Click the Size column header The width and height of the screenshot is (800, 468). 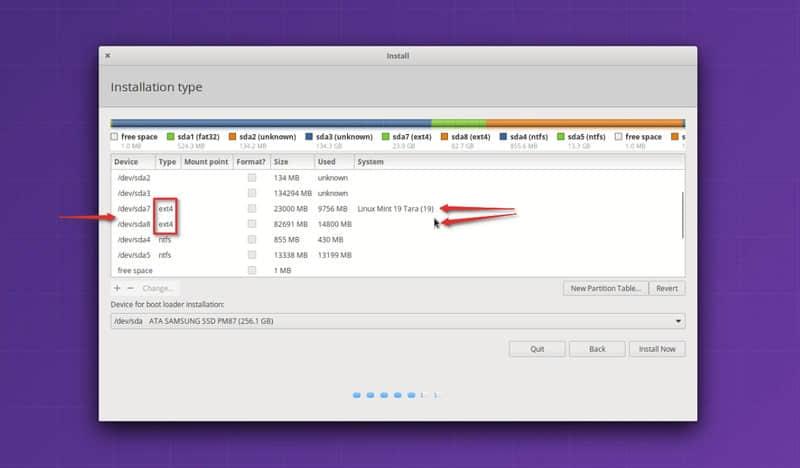point(292,162)
